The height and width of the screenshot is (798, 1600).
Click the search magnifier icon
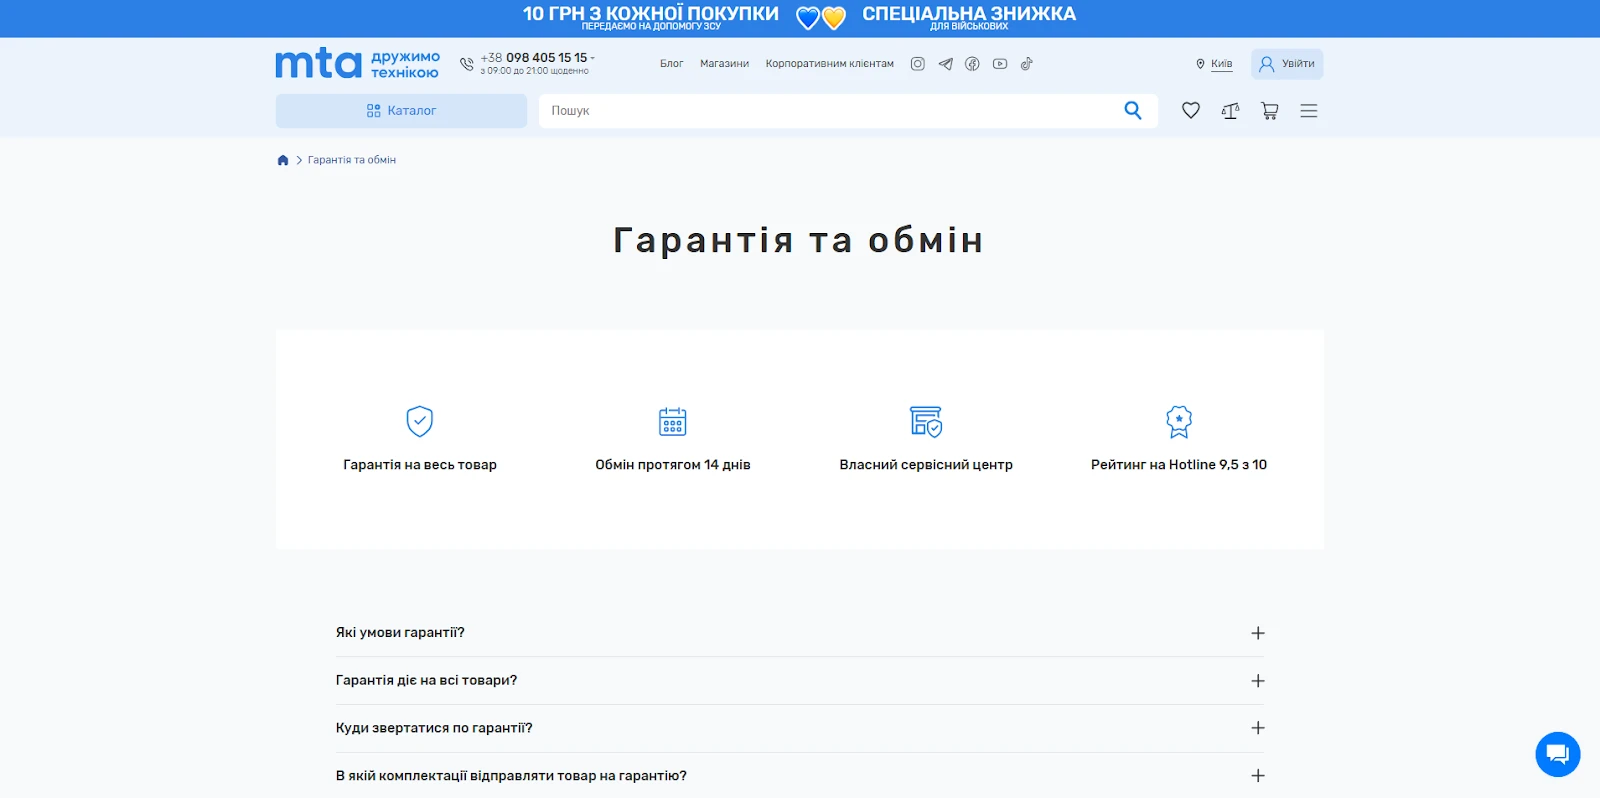click(1133, 110)
